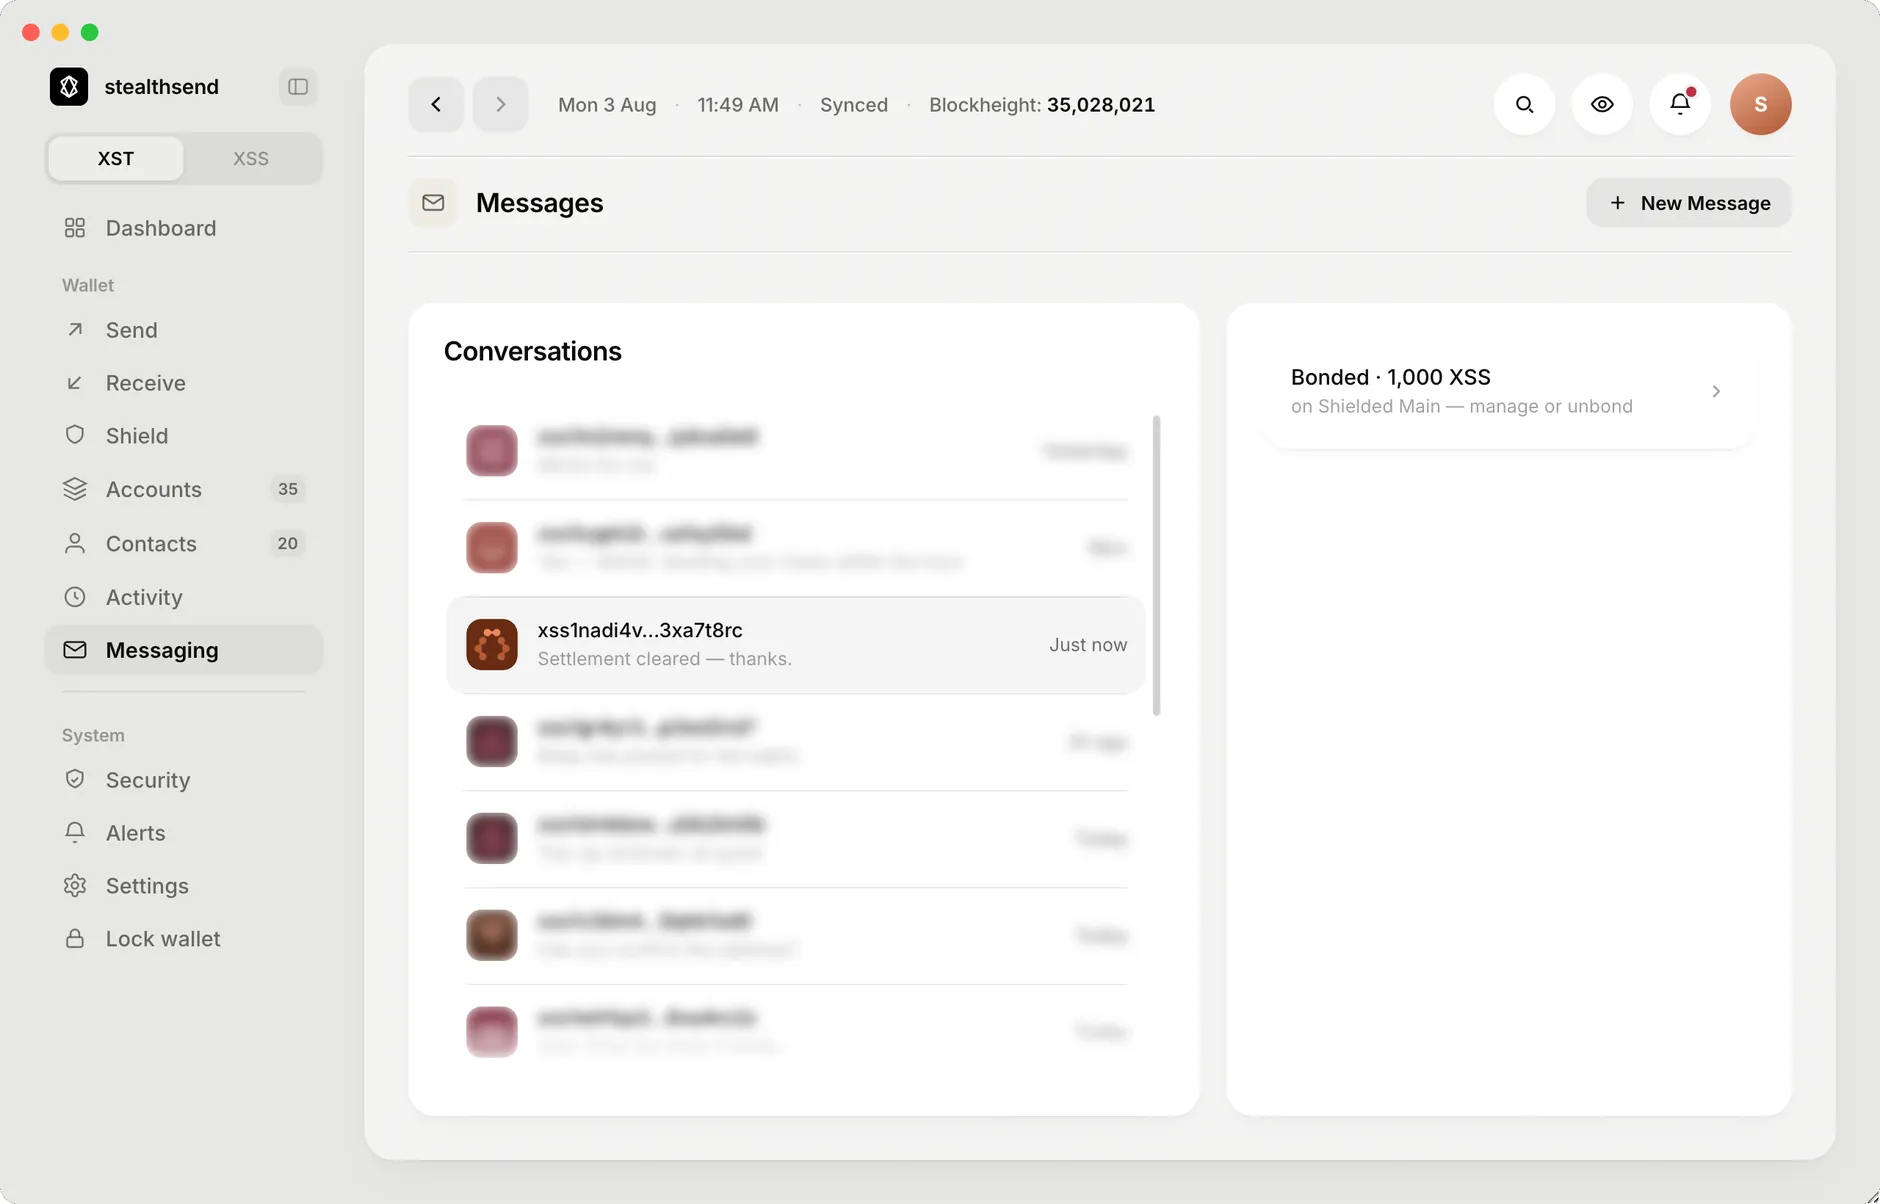
Task: Click the Settlement cleared message preview
Action: 665,659
